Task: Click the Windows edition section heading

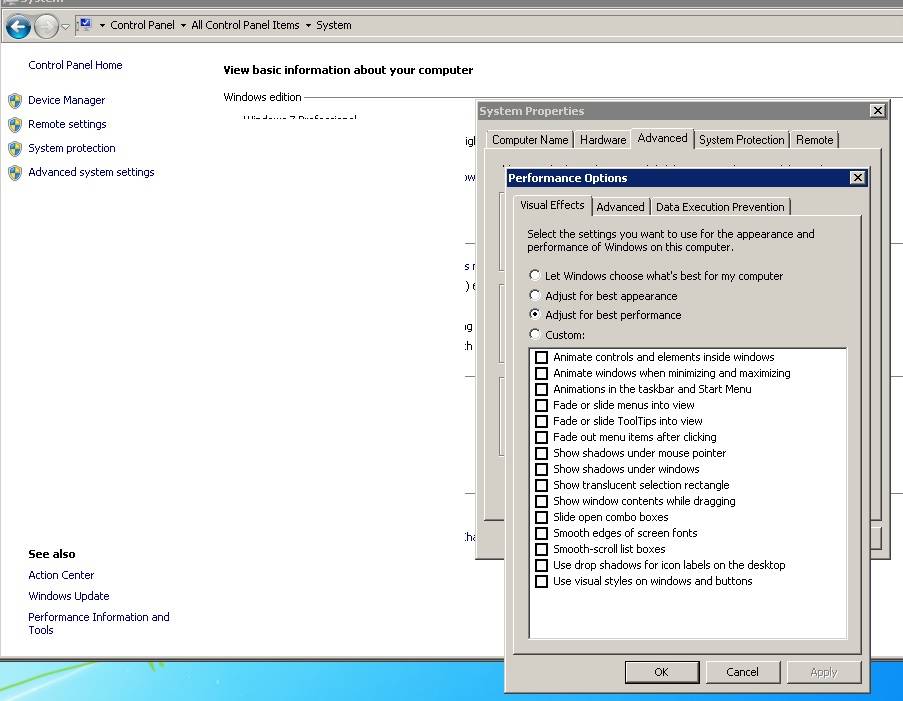Action: tap(263, 97)
